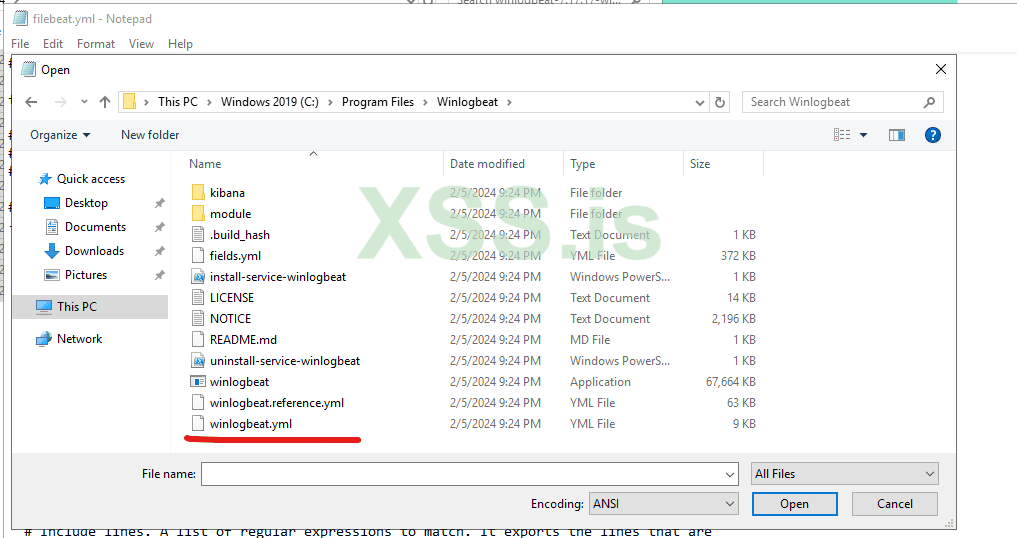Select Downloads in navigation pane

click(x=94, y=251)
